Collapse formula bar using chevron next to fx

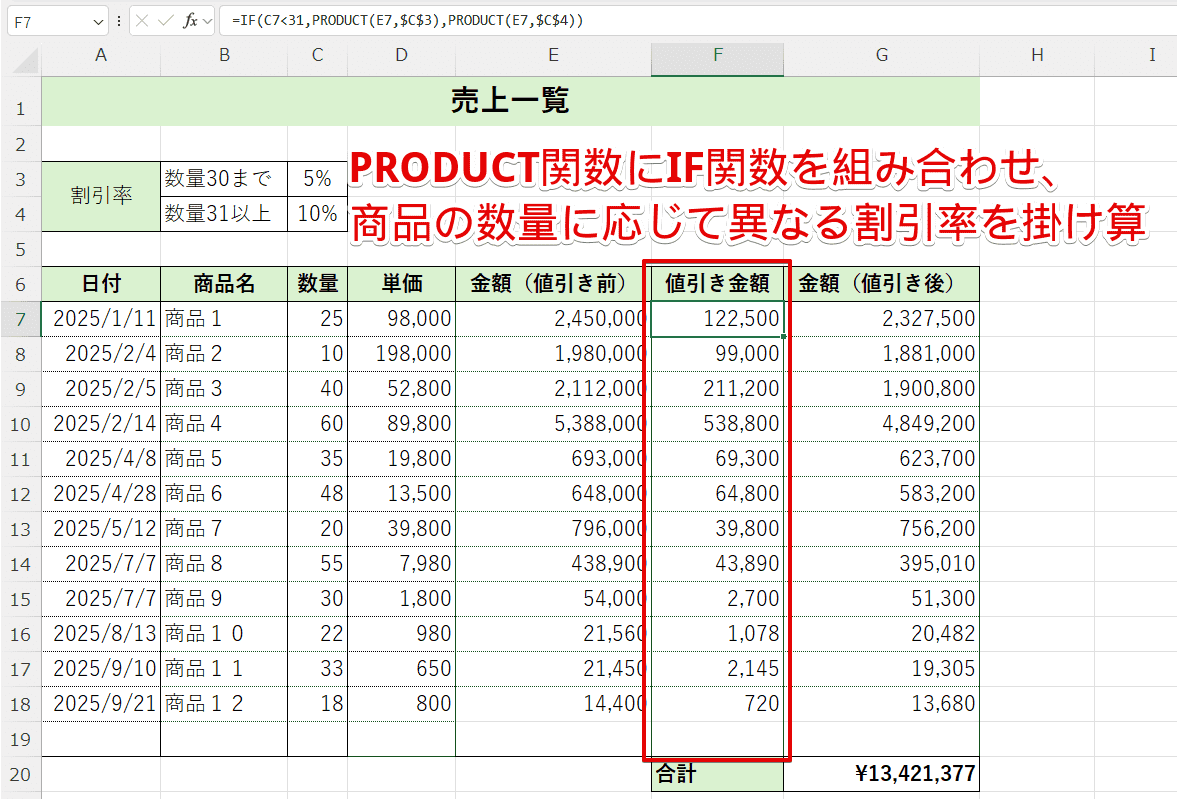click(x=206, y=20)
